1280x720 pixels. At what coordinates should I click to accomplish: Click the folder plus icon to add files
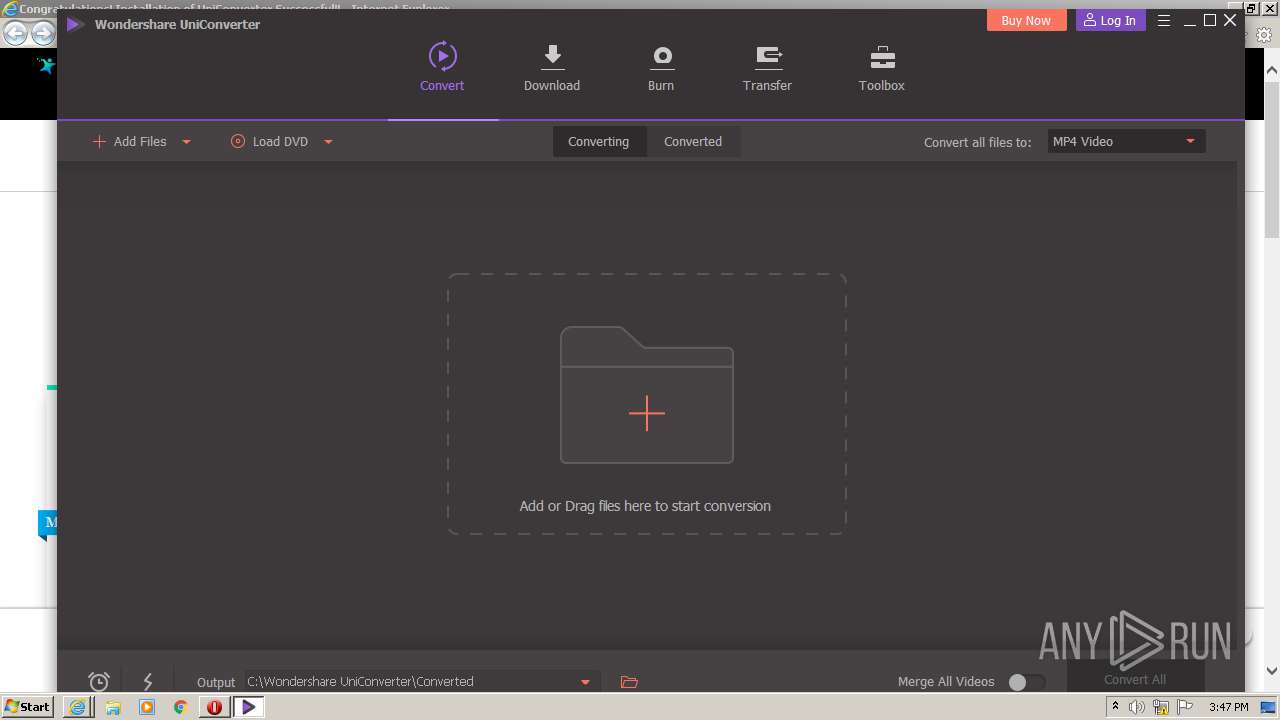coord(647,395)
